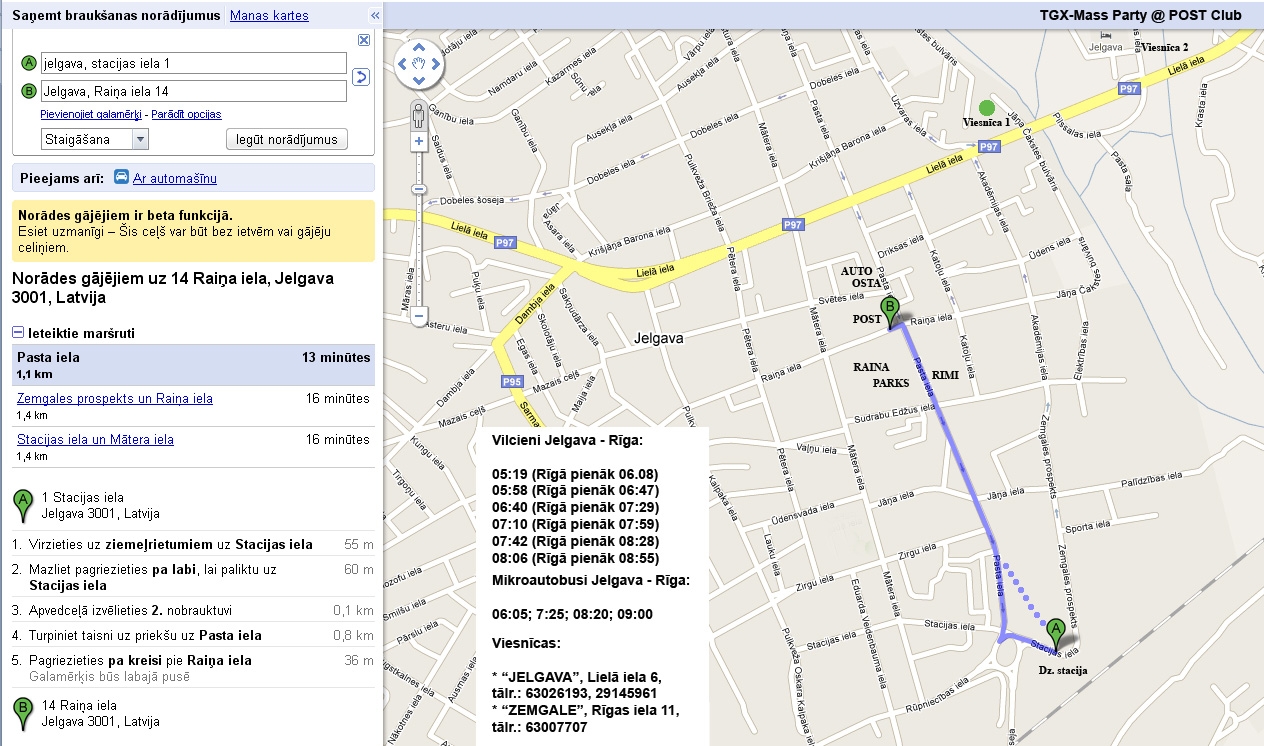Viewport: 1264px width, 746px height.
Task: Click the green B marker beside destination field
Action: pyautogui.click(x=29, y=91)
